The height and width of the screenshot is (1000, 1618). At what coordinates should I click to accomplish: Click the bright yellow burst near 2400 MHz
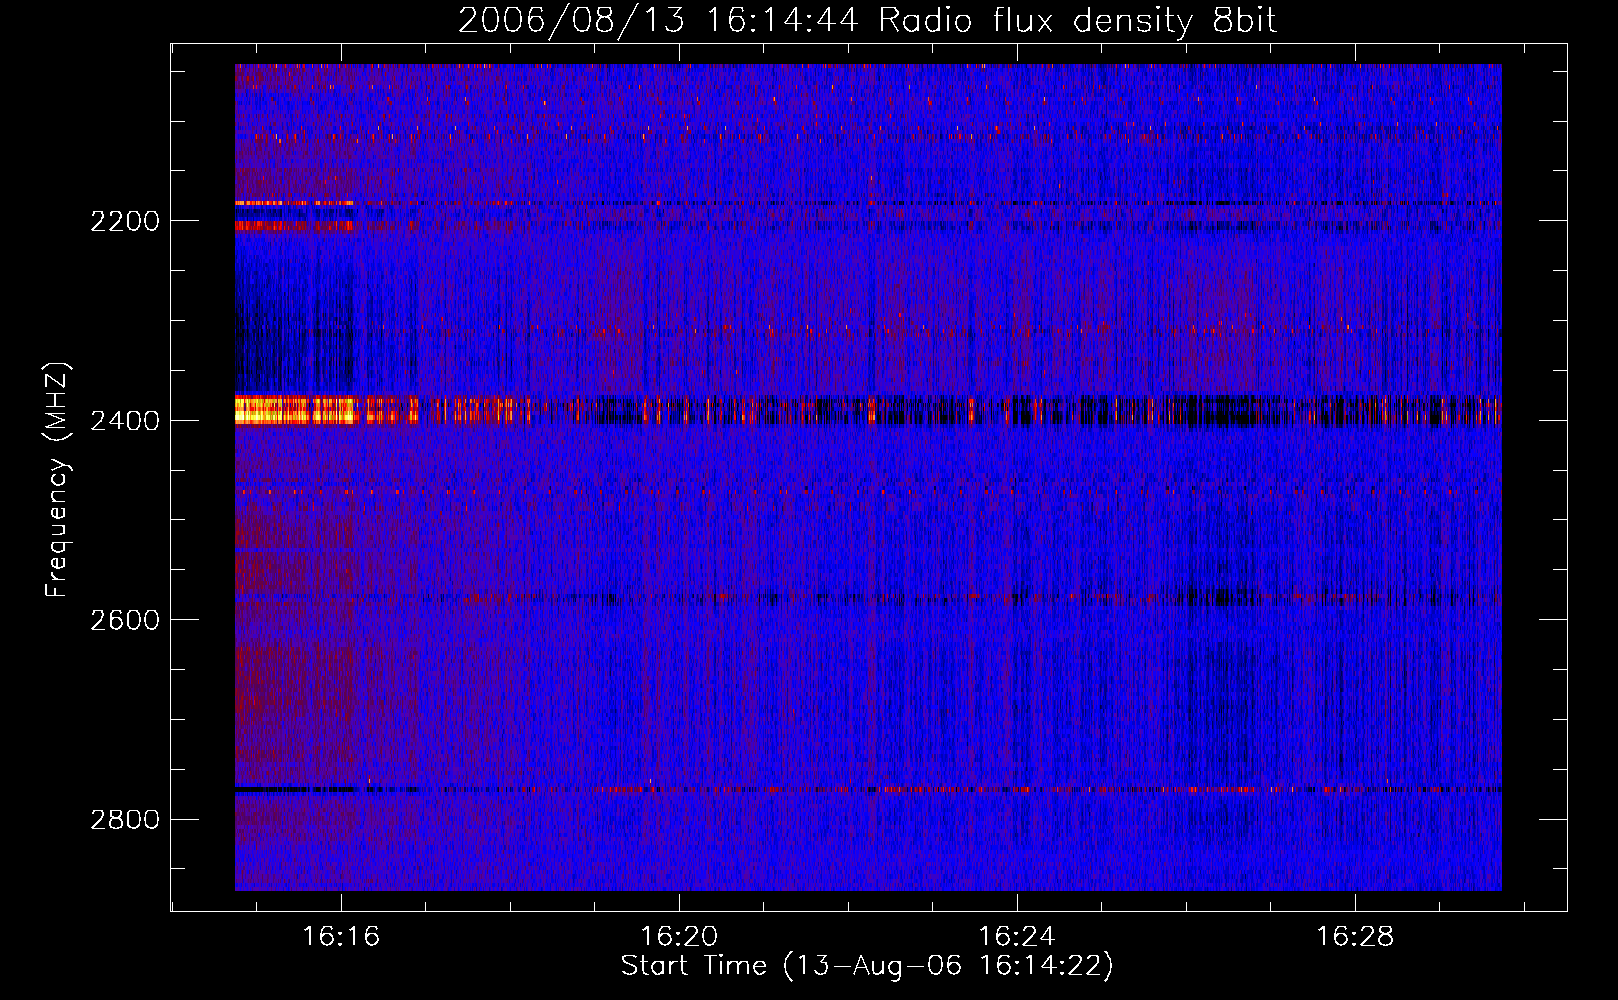click(x=295, y=410)
